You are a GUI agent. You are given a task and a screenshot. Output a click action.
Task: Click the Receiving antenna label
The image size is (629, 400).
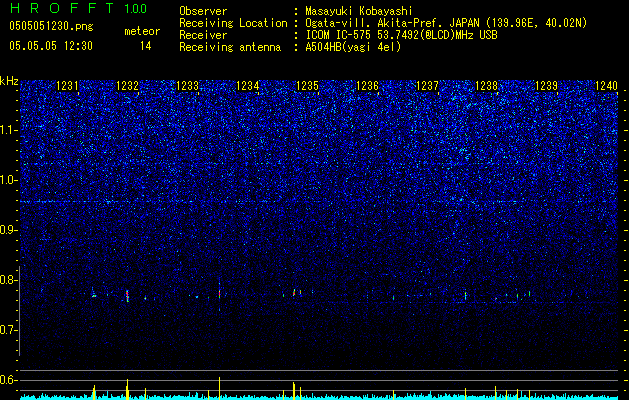coord(230,47)
